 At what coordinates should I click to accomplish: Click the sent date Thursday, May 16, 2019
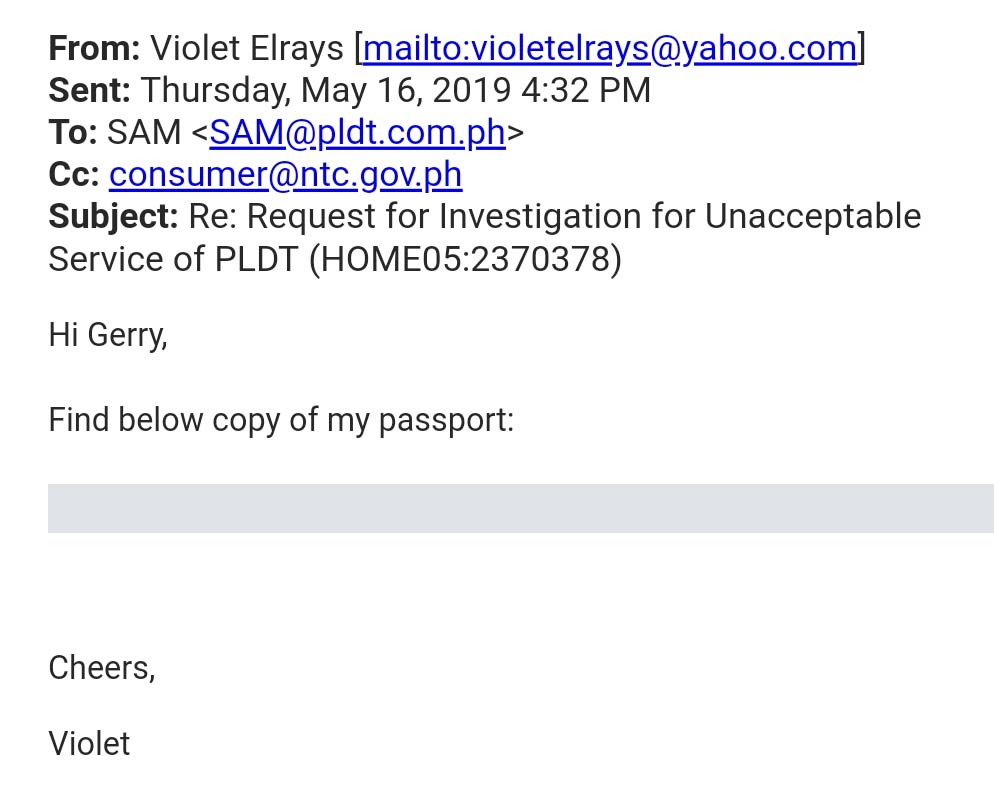coord(325,90)
